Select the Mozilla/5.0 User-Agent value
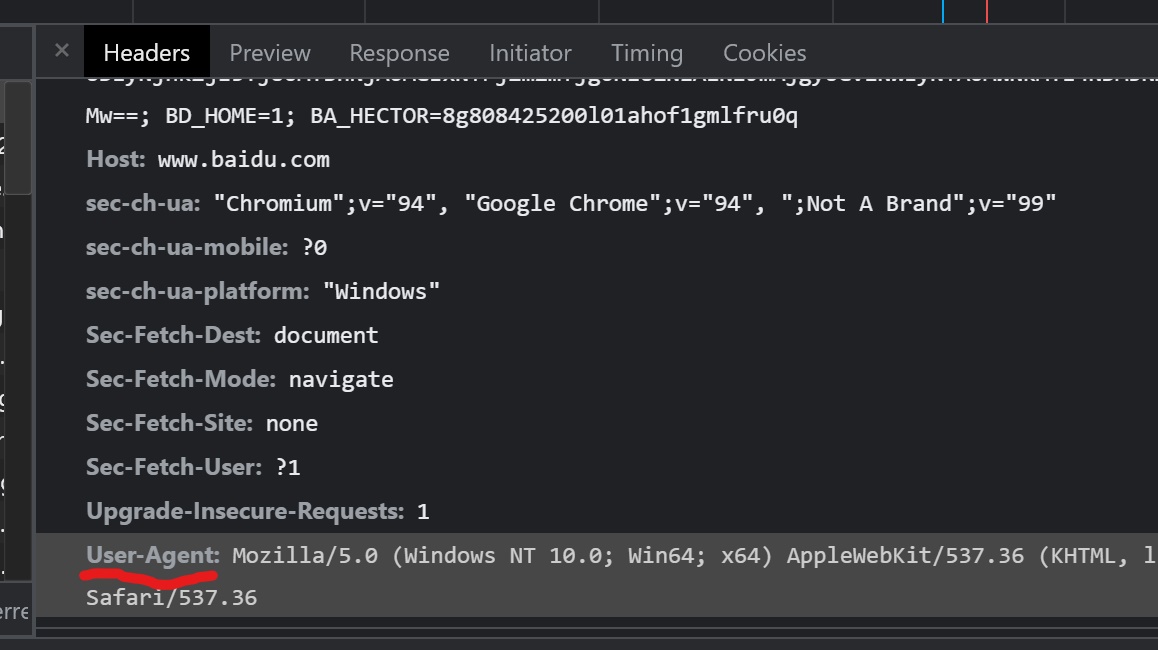1158x650 pixels. coord(694,555)
